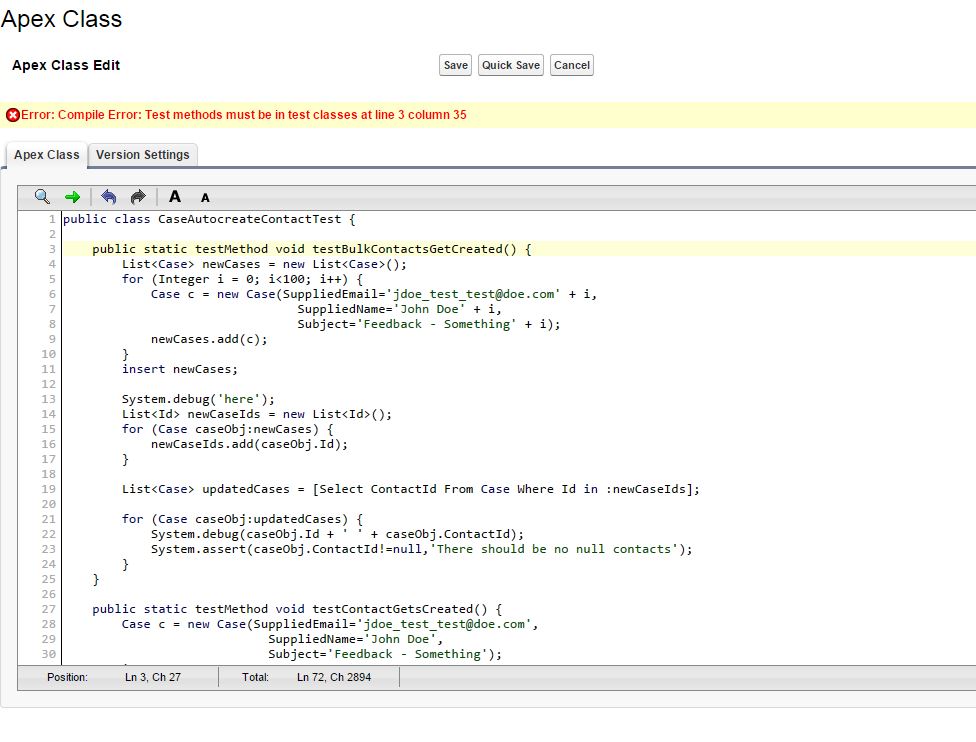976x742 pixels.
Task: Decrease editor font size with small A
Action: 205,198
